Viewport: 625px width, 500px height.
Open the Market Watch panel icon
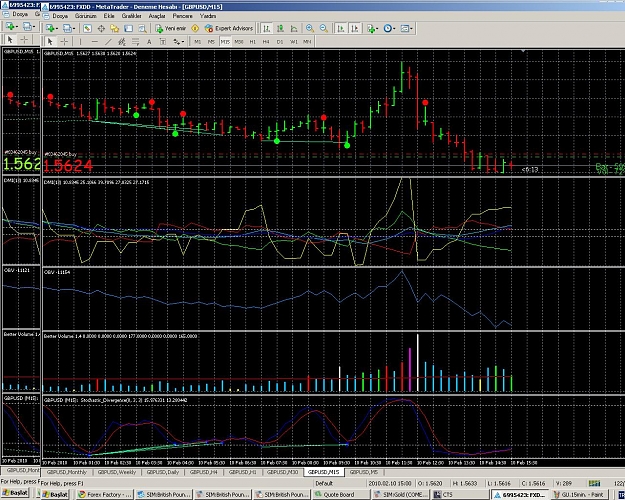click(x=87, y=28)
